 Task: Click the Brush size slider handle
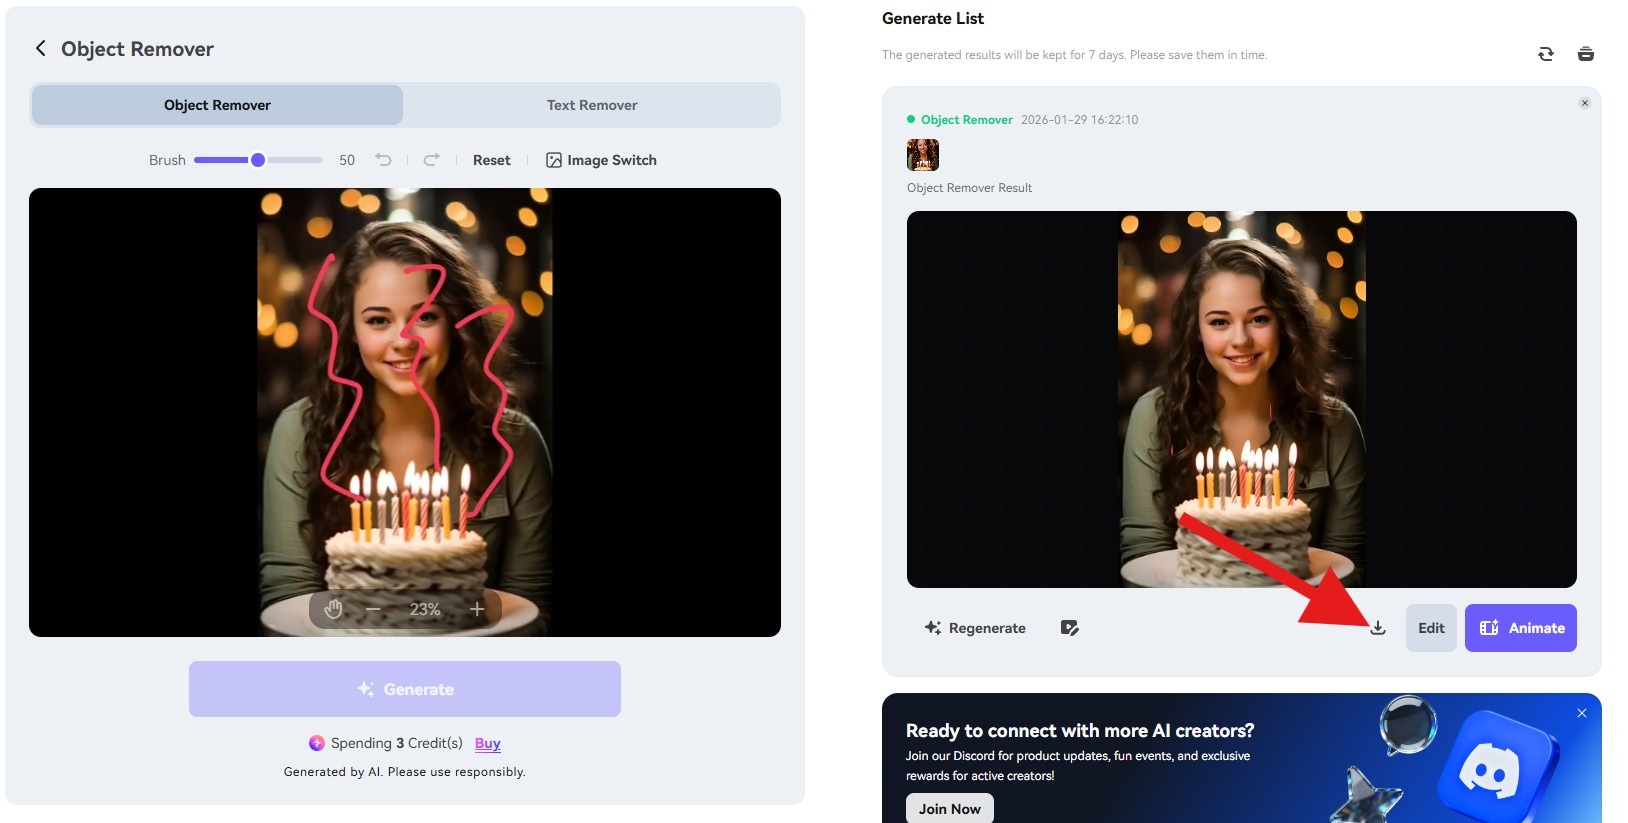(x=258, y=160)
